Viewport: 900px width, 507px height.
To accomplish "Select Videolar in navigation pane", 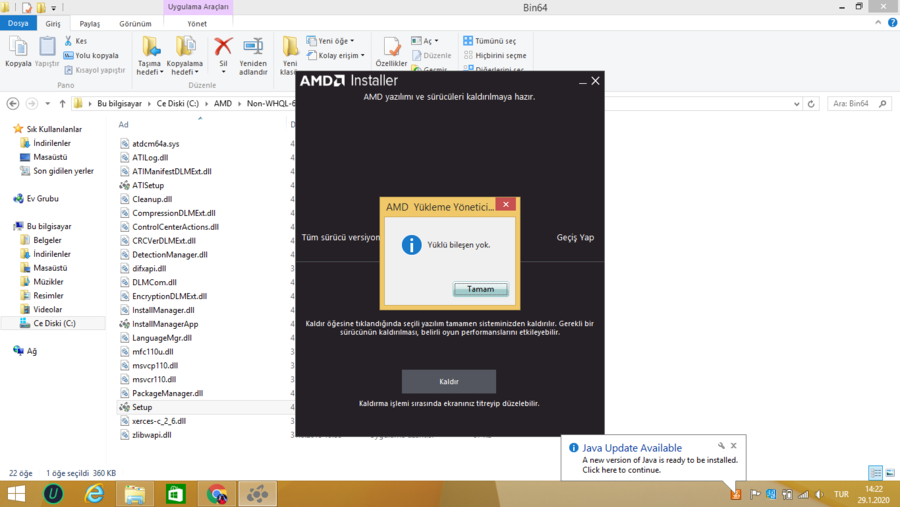I will [48, 309].
